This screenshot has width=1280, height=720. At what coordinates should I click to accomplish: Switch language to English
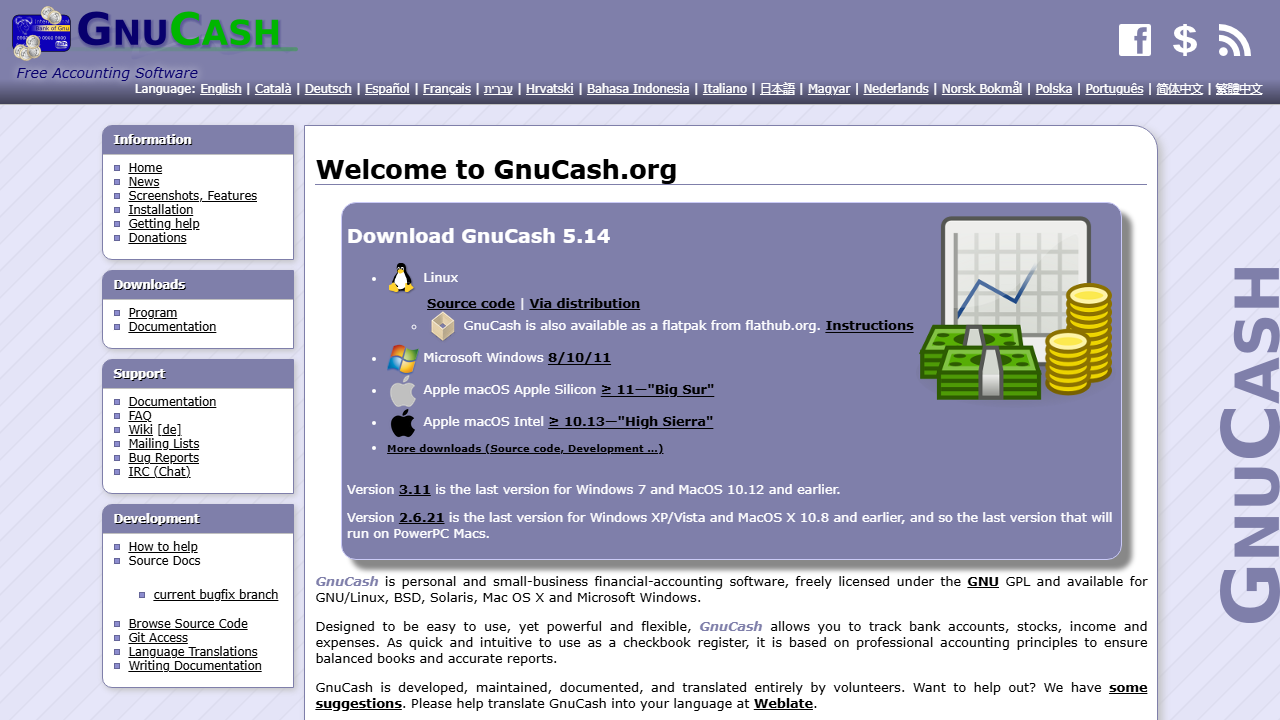[x=221, y=89]
